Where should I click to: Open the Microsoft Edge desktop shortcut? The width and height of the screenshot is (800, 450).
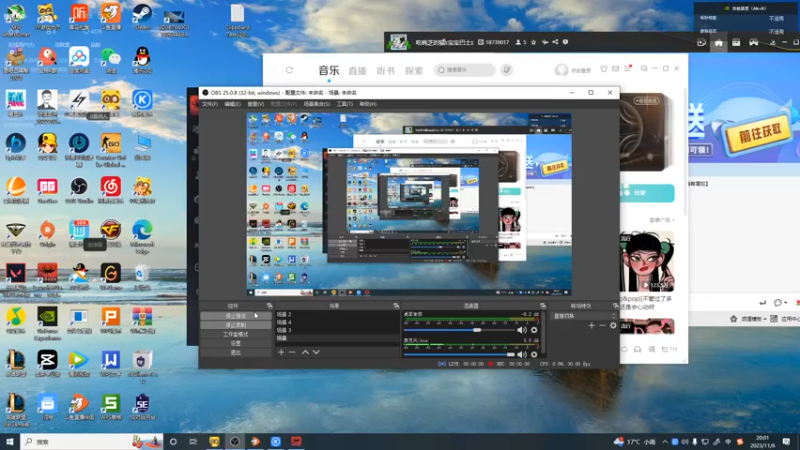click(x=142, y=235)
